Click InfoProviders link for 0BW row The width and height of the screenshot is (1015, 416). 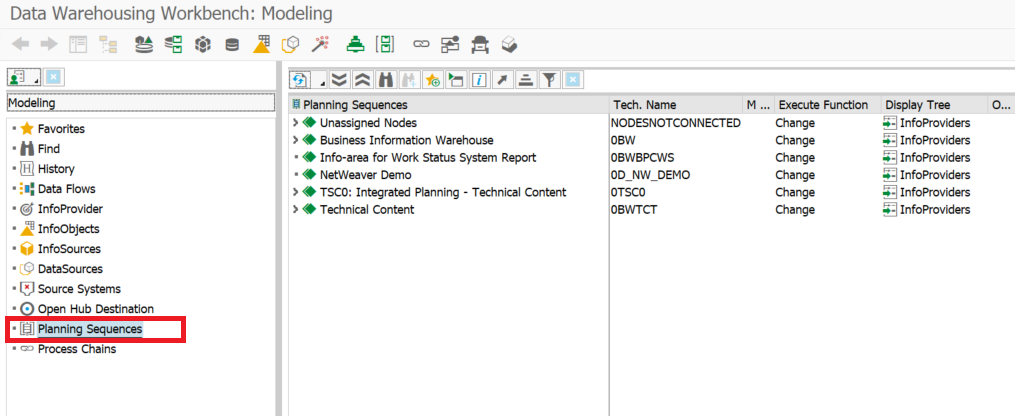pyautogui.click(x=934, y=140)
